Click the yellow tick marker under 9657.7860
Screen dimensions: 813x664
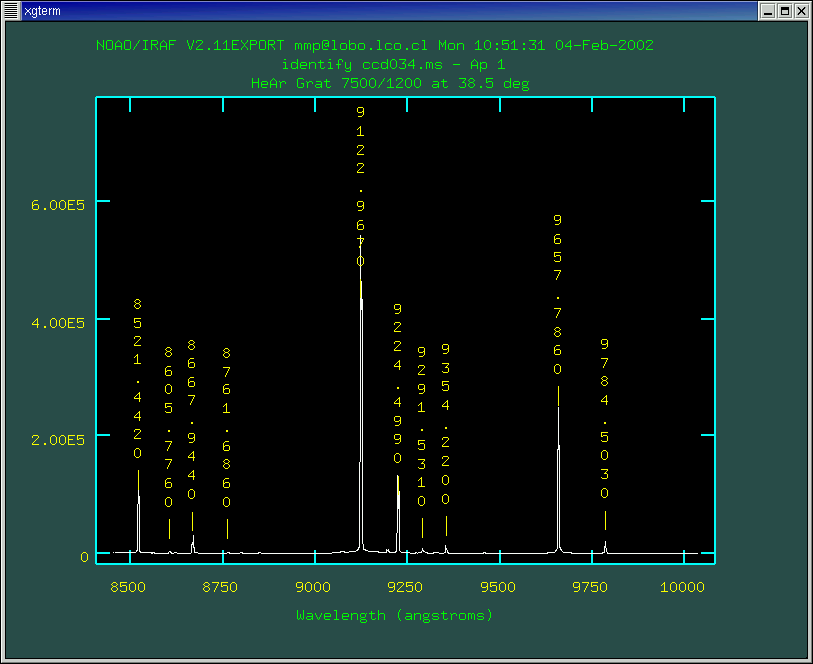558,396
